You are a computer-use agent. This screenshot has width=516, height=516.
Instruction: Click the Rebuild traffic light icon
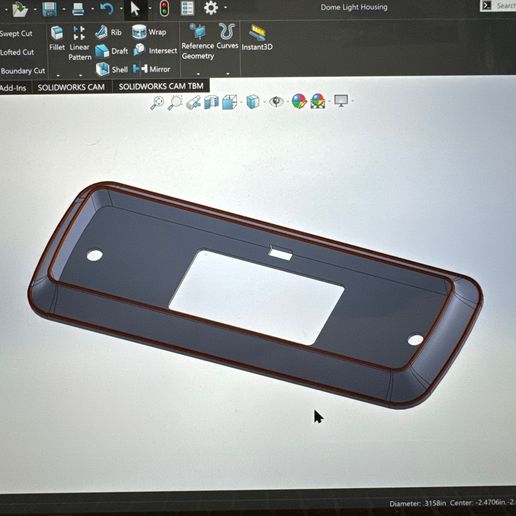(164, 8)
